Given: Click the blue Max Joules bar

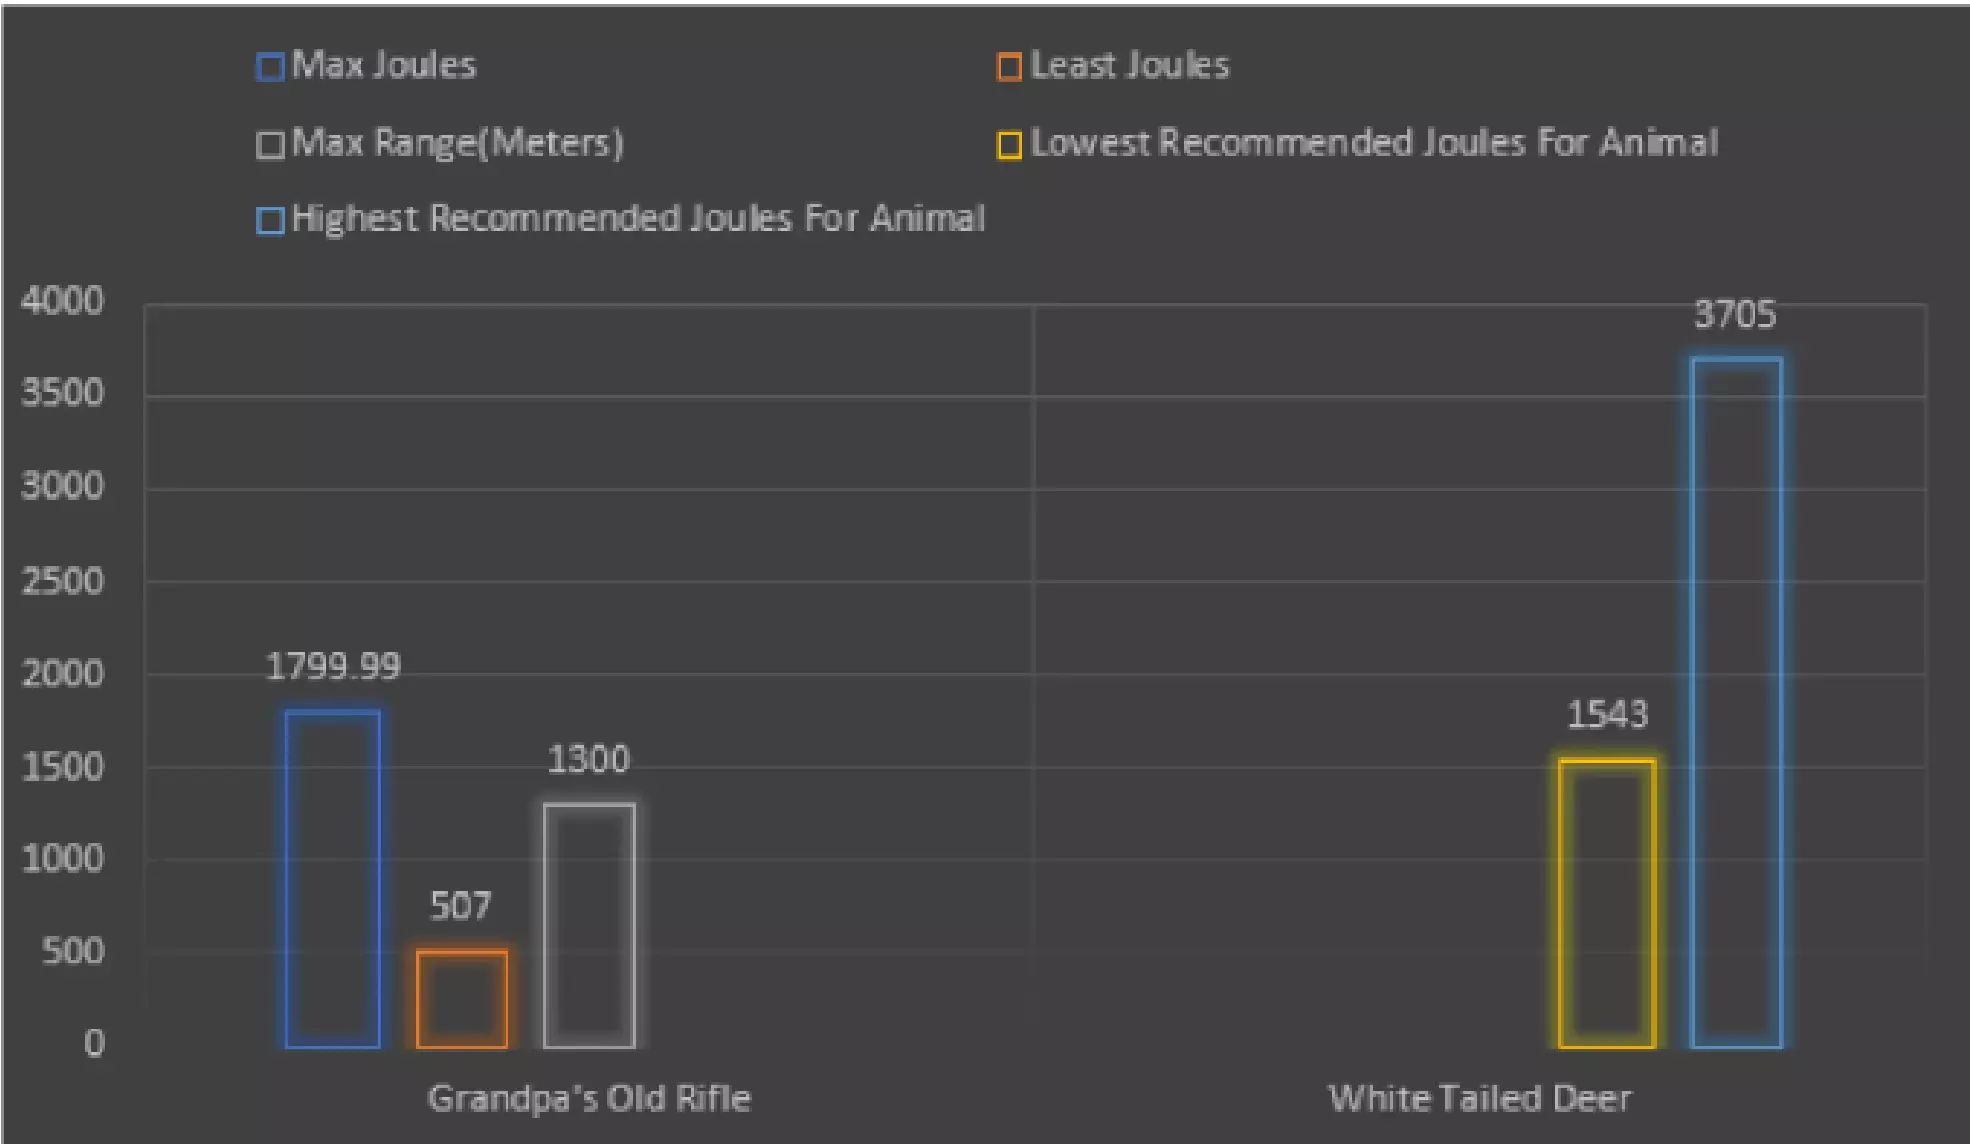Looking at the screenshot, I should (333, 880).
